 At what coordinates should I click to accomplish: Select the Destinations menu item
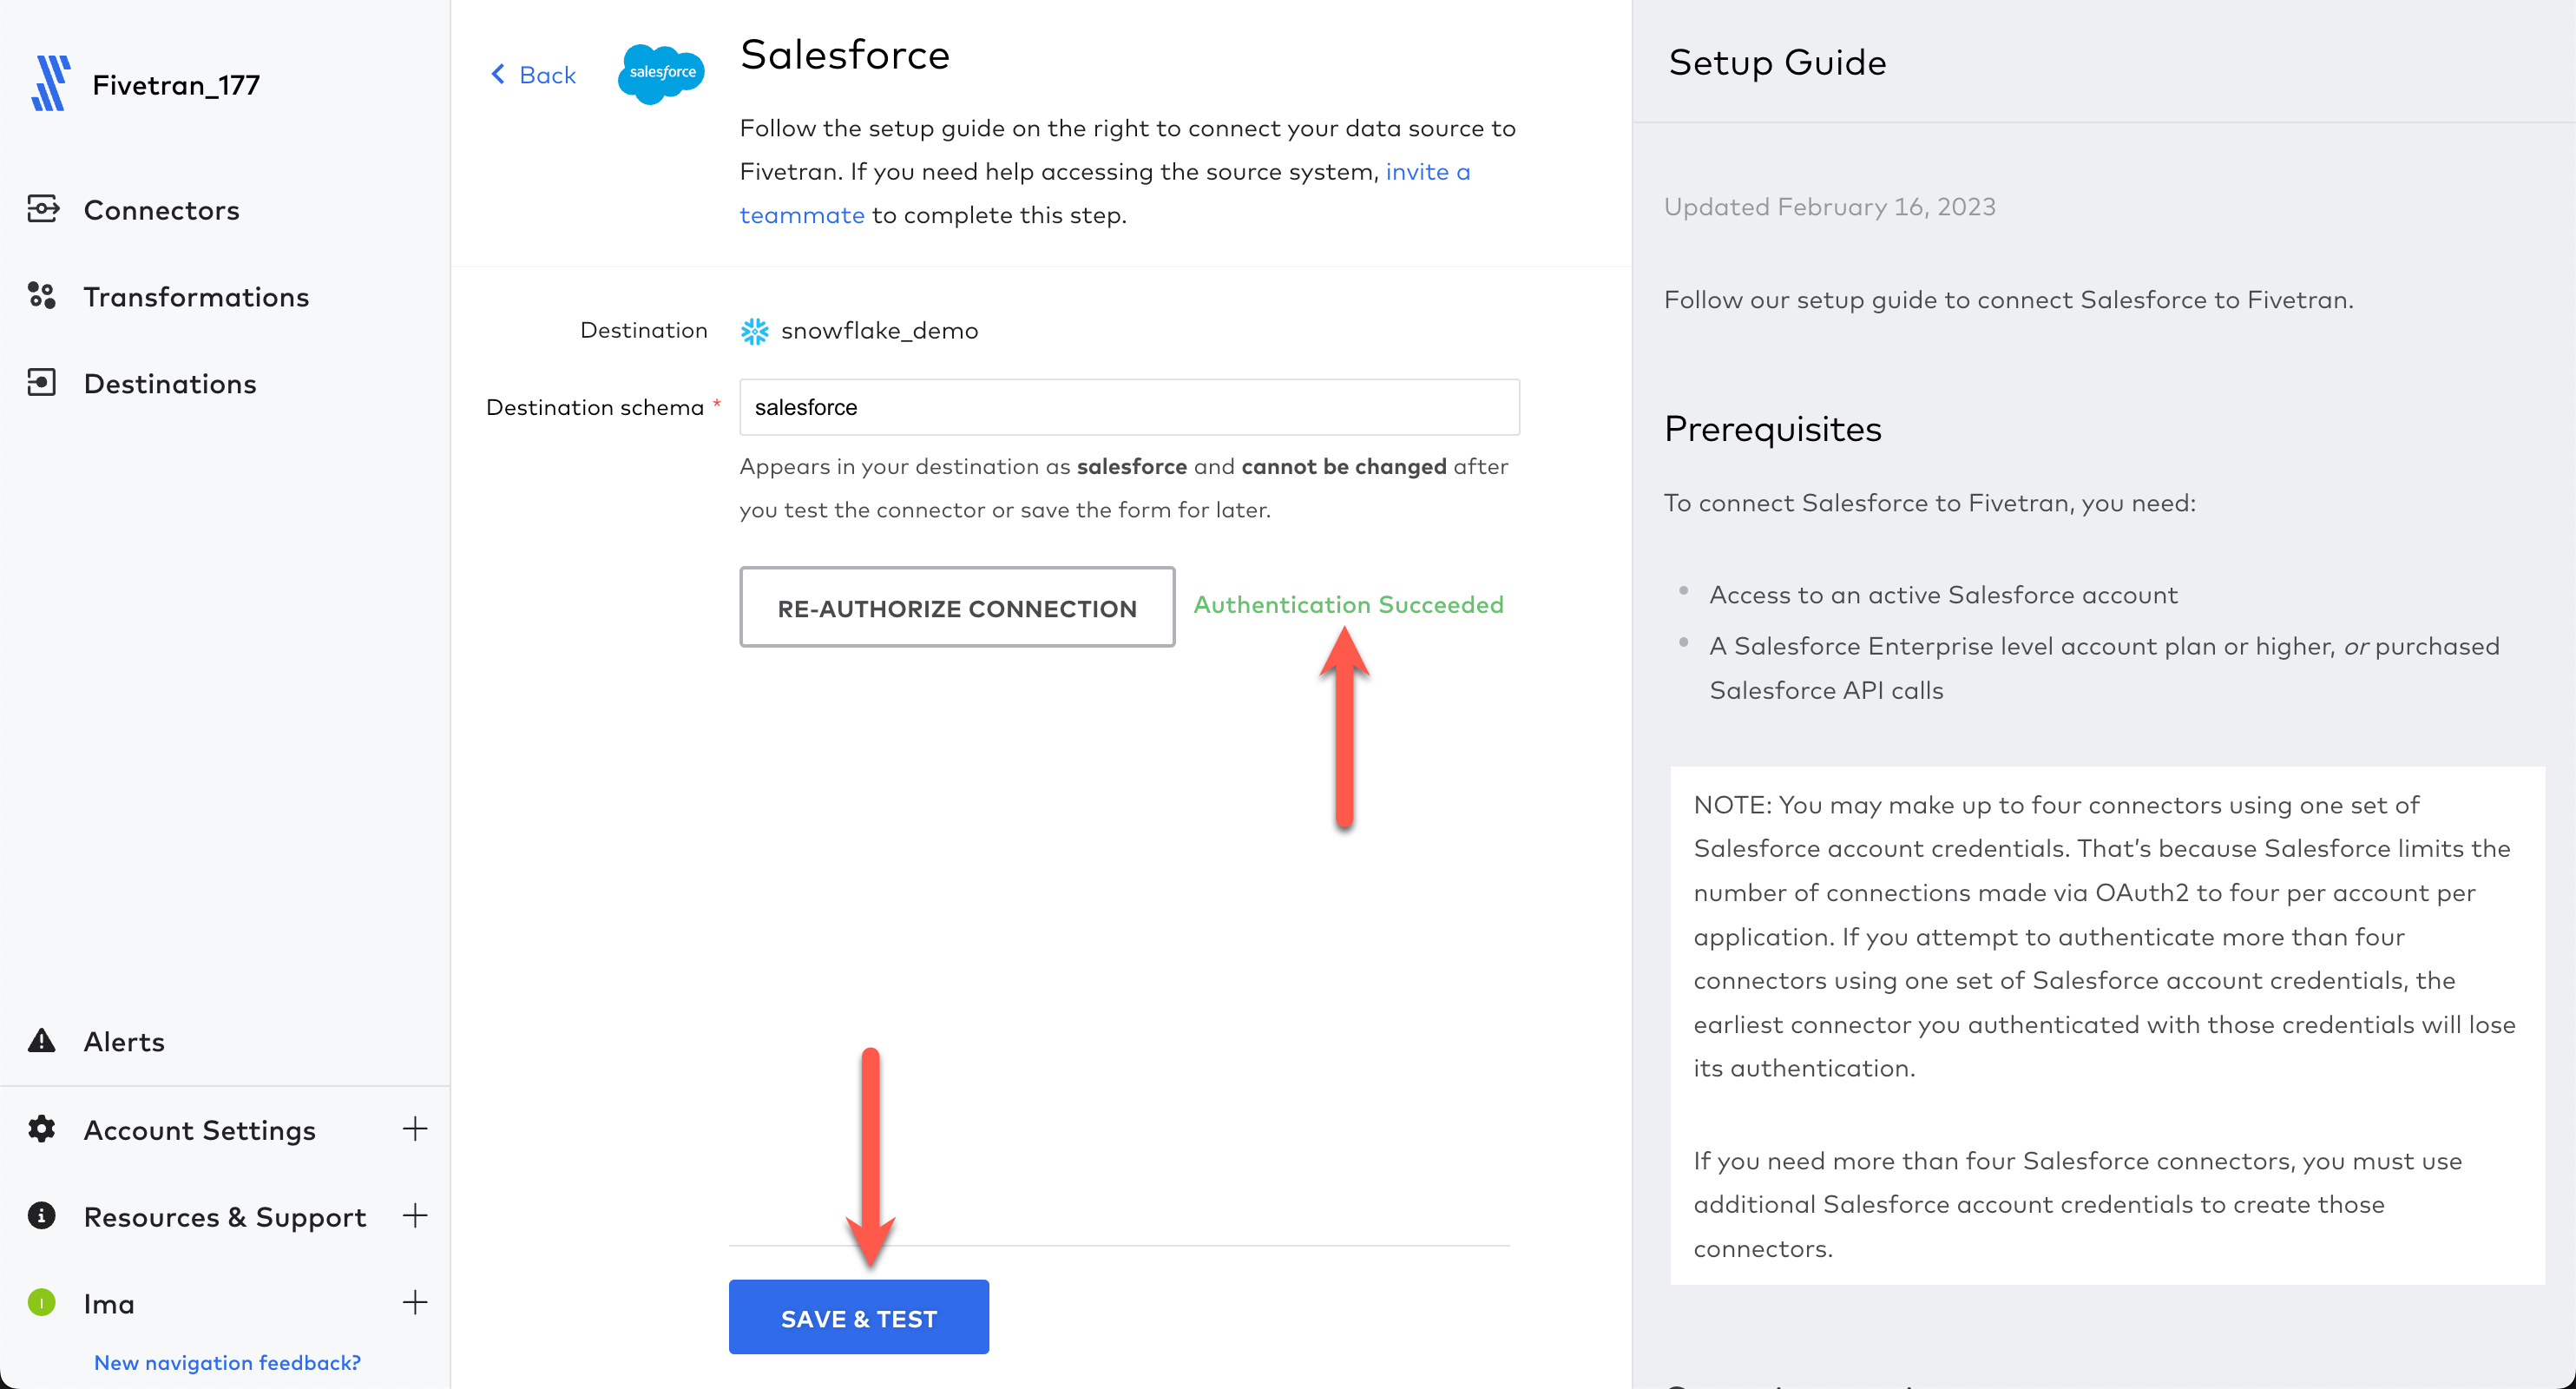(x=169, y=381)
